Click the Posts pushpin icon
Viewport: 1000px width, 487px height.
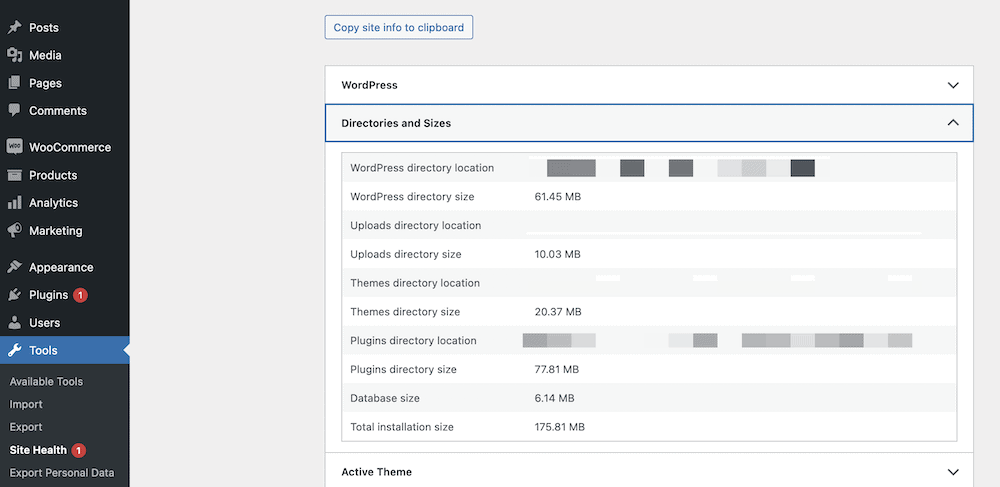[14, 27]
